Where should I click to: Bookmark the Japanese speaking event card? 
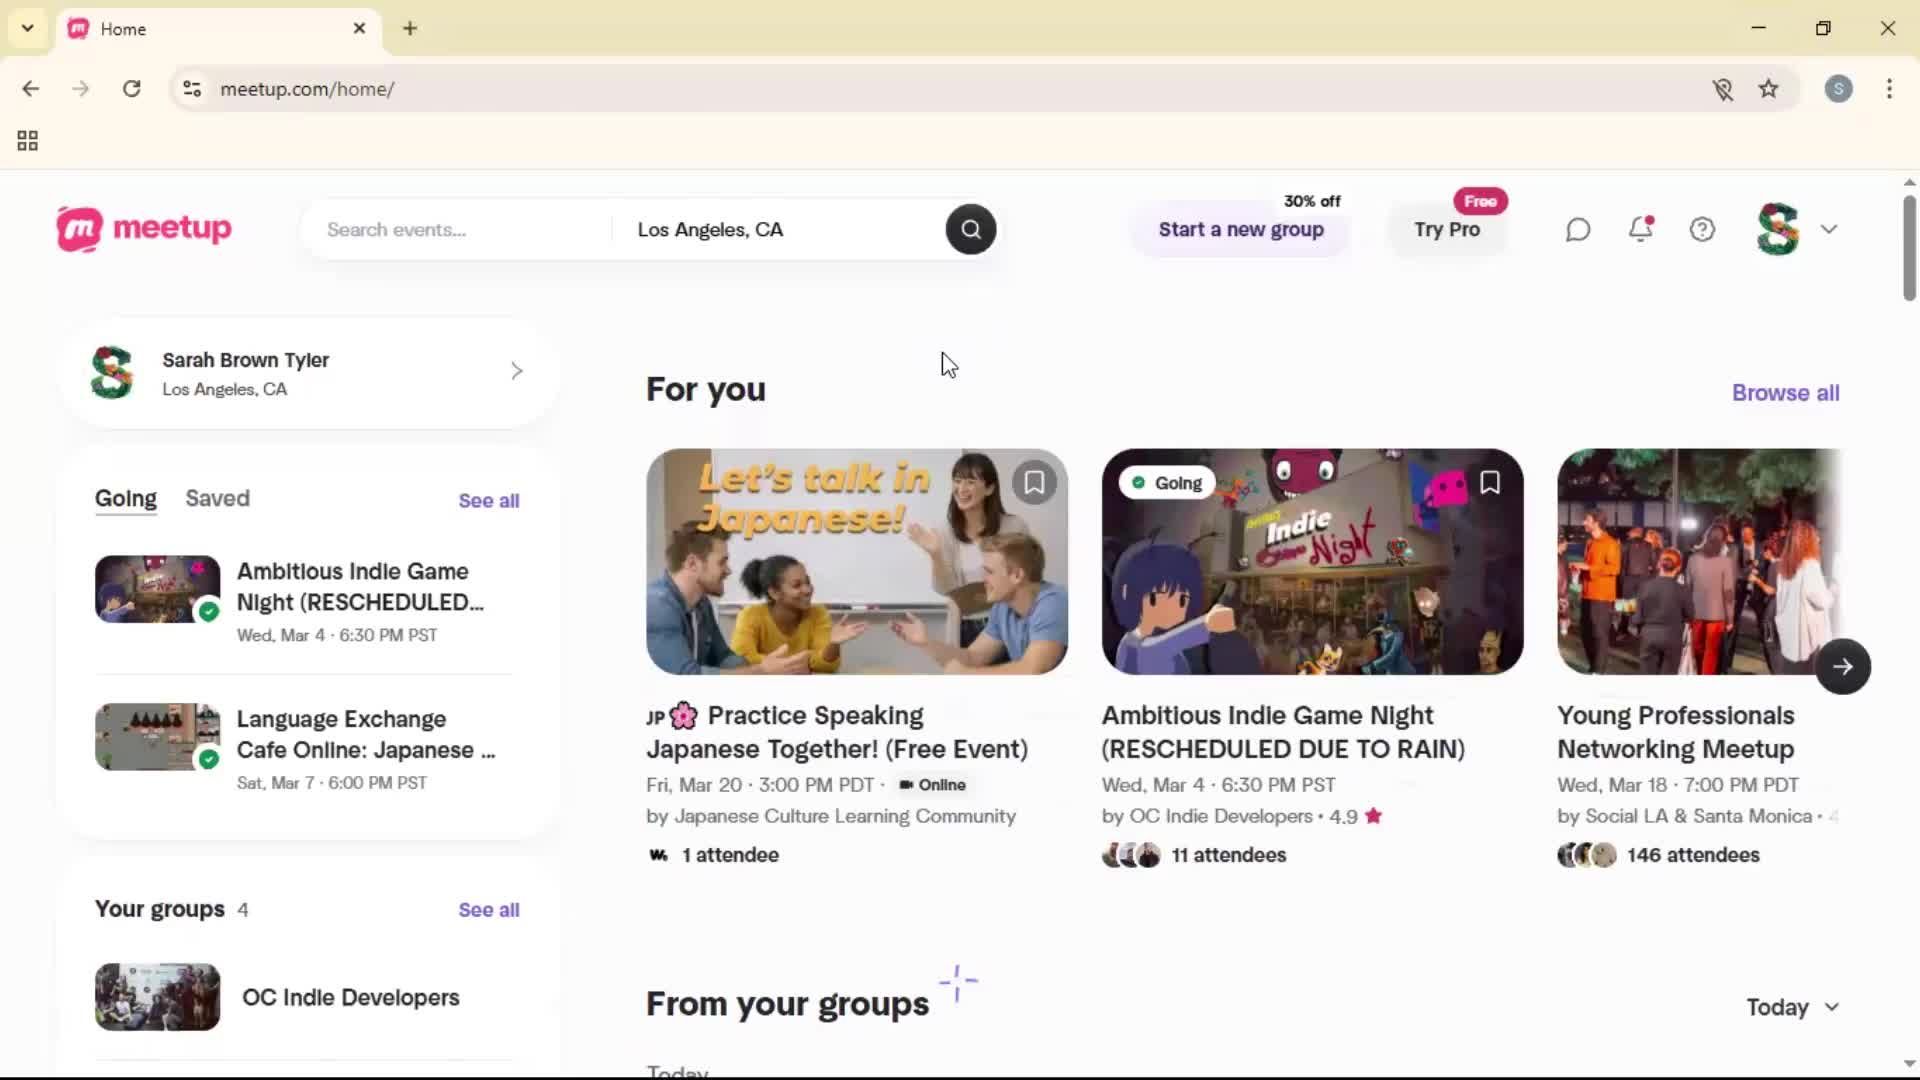point(1035,483)
